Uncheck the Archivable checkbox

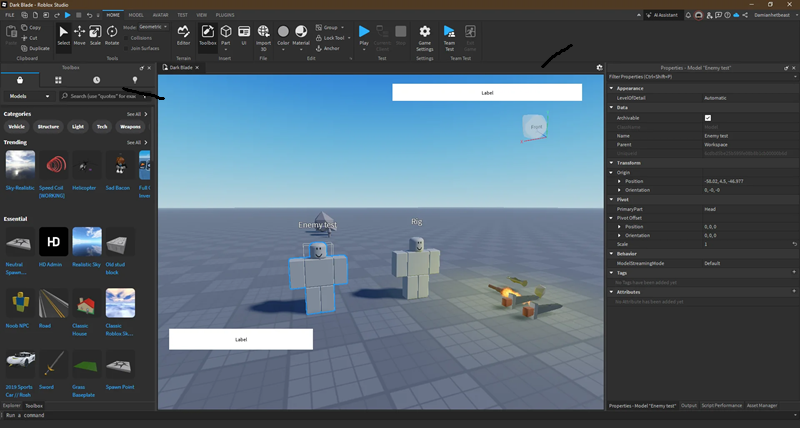click(708, 118)
